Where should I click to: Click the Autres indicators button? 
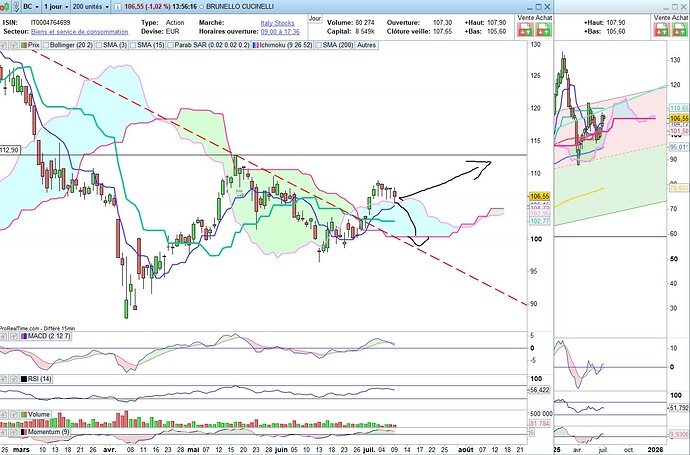pos(366,45)
